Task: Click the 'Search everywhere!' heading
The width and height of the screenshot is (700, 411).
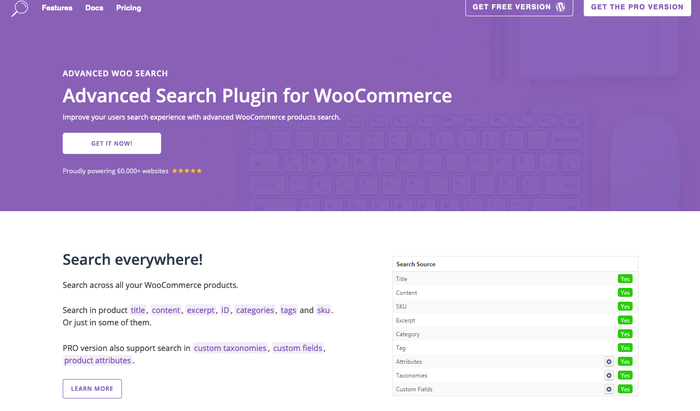Action: tap(133, 260)
